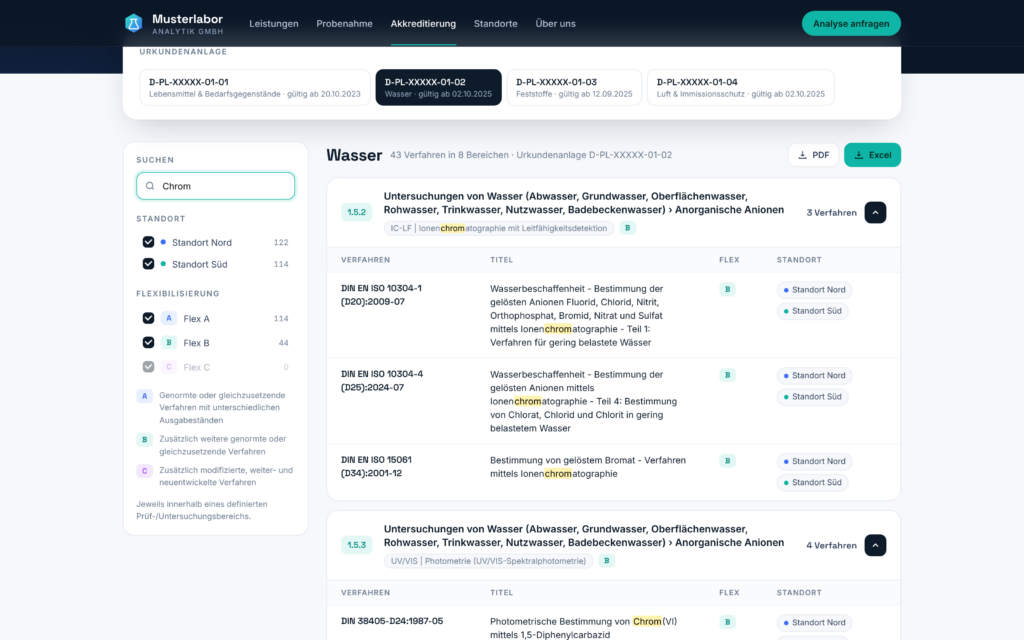1024x640 pixels.
Task: Click the 1.5.2 section number badge
Action: pos(357,212)
